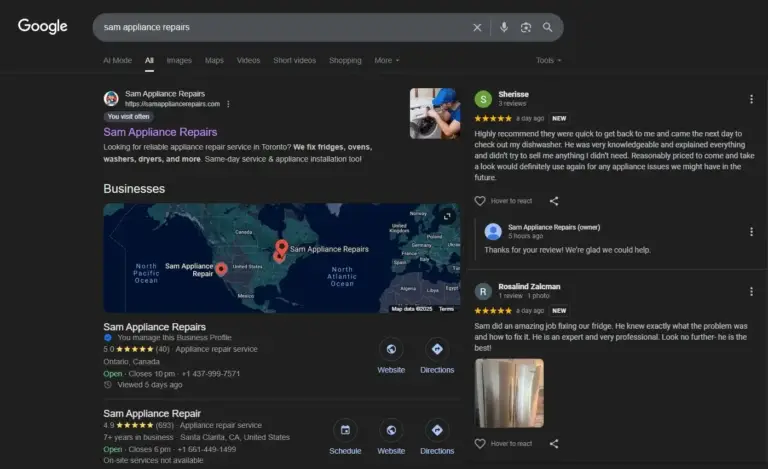Screen dimensions: 768x469
Task: Get Directions to Sam Appliance Repairs Ontario
Action: coord(437,350)
